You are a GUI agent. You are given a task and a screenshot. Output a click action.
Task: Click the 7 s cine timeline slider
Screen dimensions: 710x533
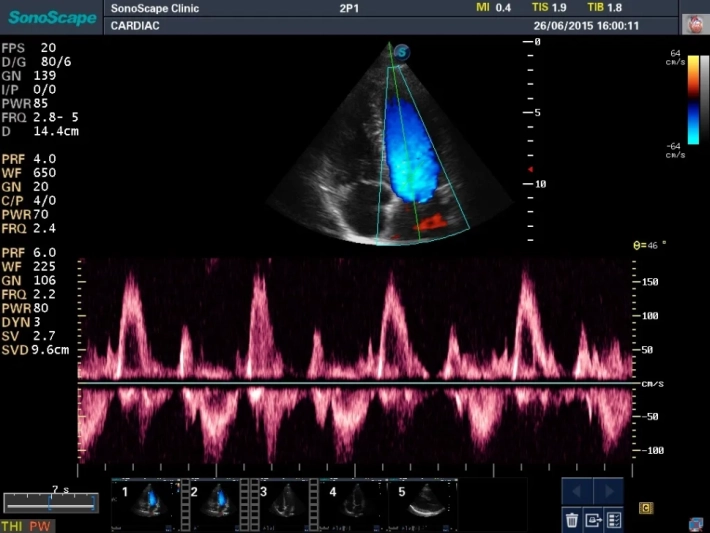pyautogui.click(x=50, y=504)
